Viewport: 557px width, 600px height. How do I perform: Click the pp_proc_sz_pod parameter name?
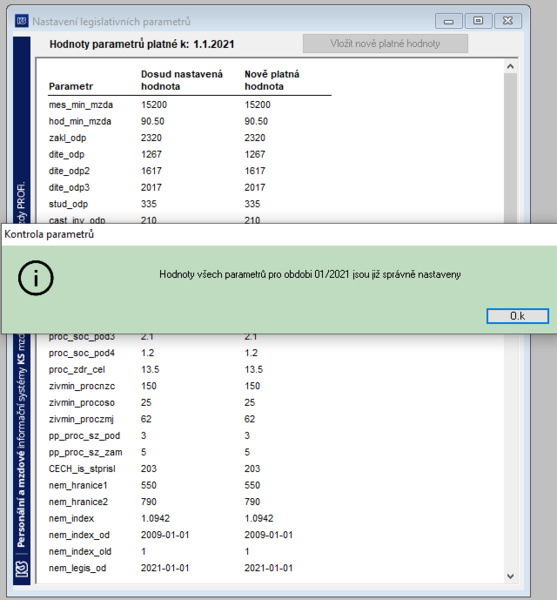pyautogui.click(x=84, y=435)
